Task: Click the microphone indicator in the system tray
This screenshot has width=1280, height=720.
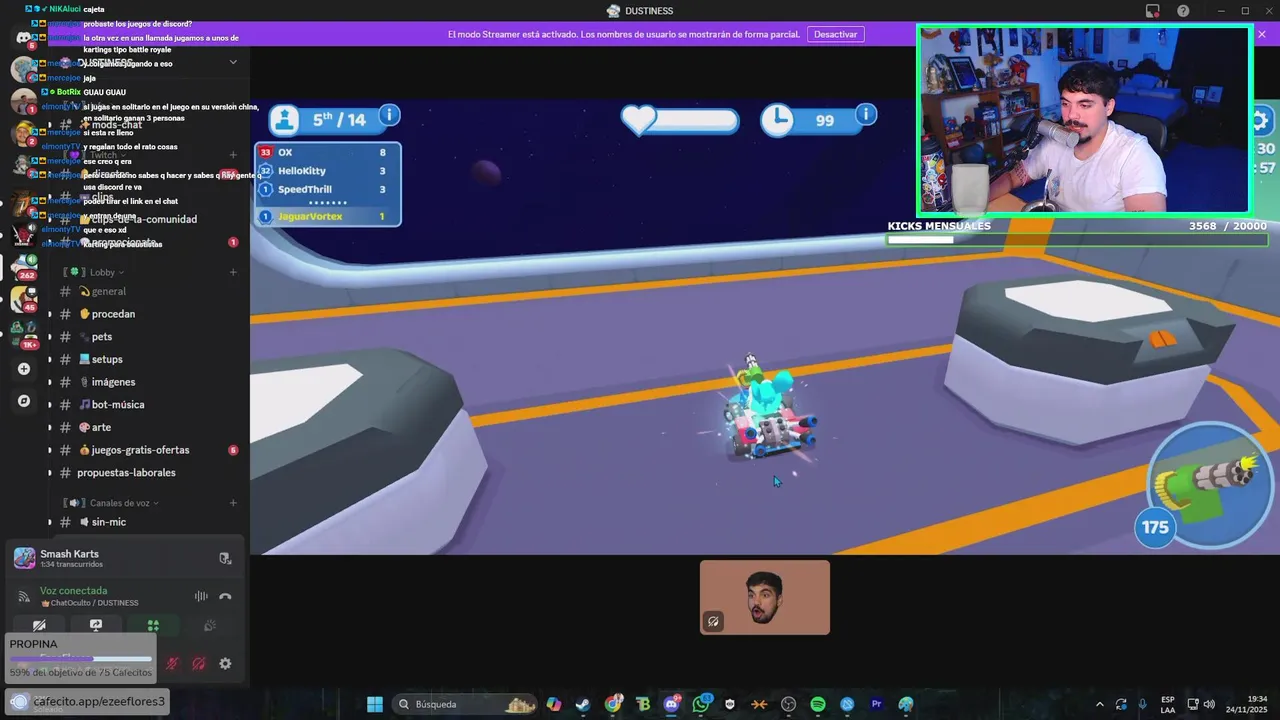Action: [1143, 704]
